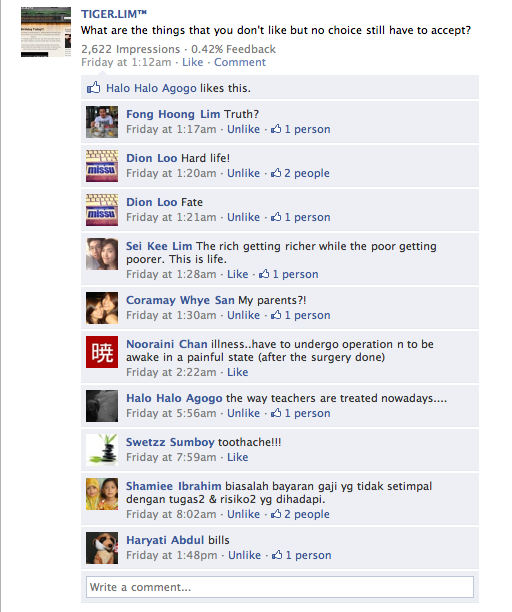Open Swetzz Sumboy's zen stones avatar
The width and height of the screenshot is (512, 612).
[x=102, y=450]
